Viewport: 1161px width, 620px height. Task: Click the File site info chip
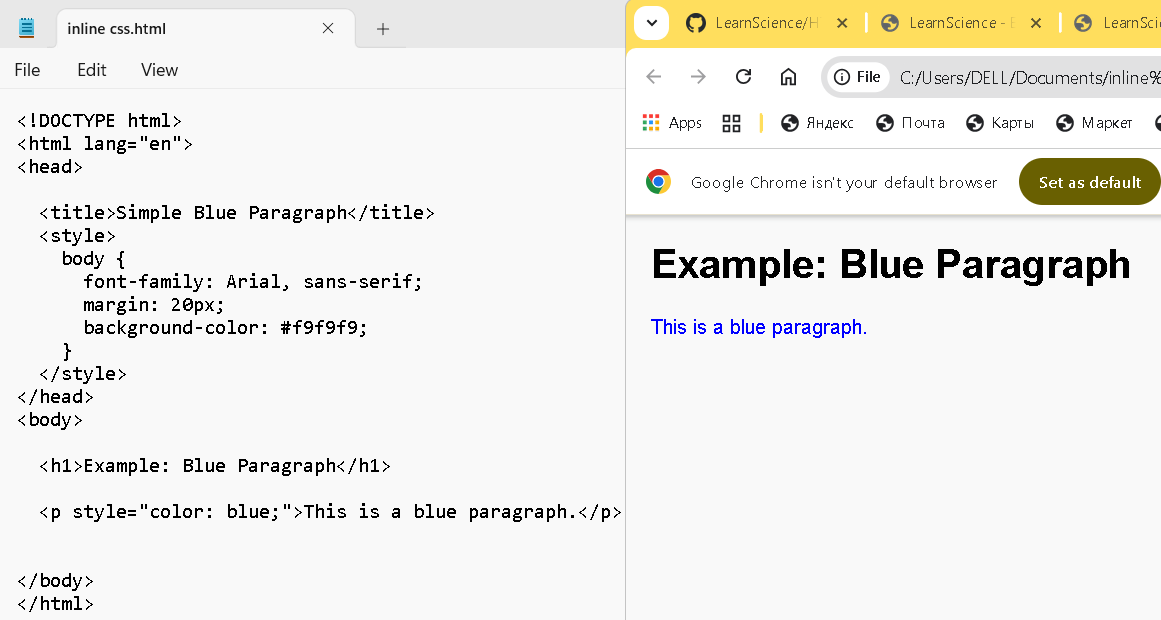pos(858,77)
